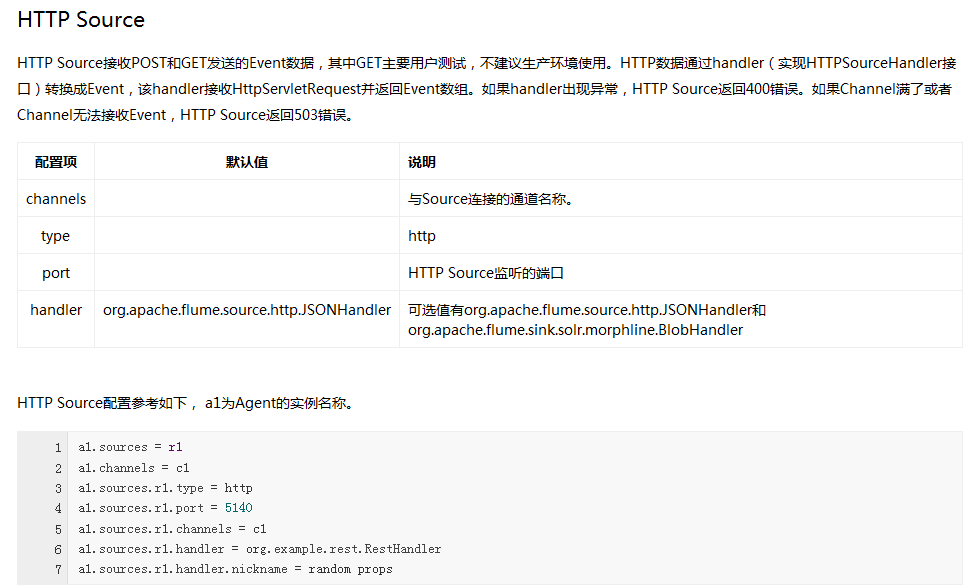Click the 与Source连接的通道名称 description

(490, 199)
